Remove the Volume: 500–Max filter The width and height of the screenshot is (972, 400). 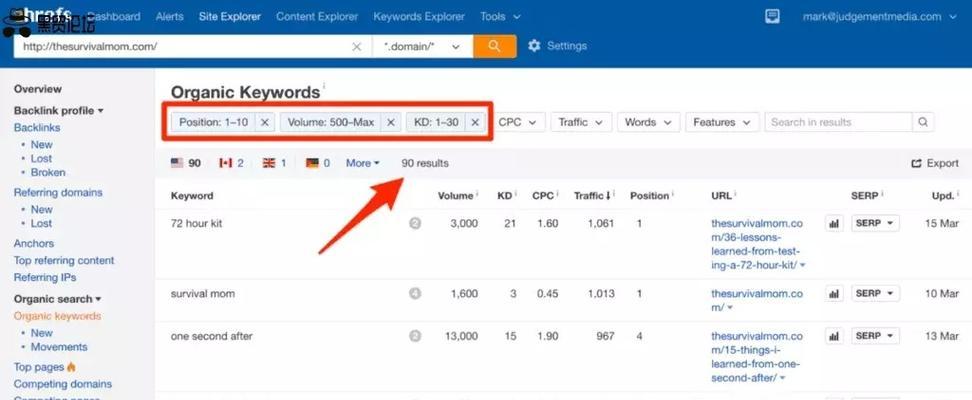[391, 122]
